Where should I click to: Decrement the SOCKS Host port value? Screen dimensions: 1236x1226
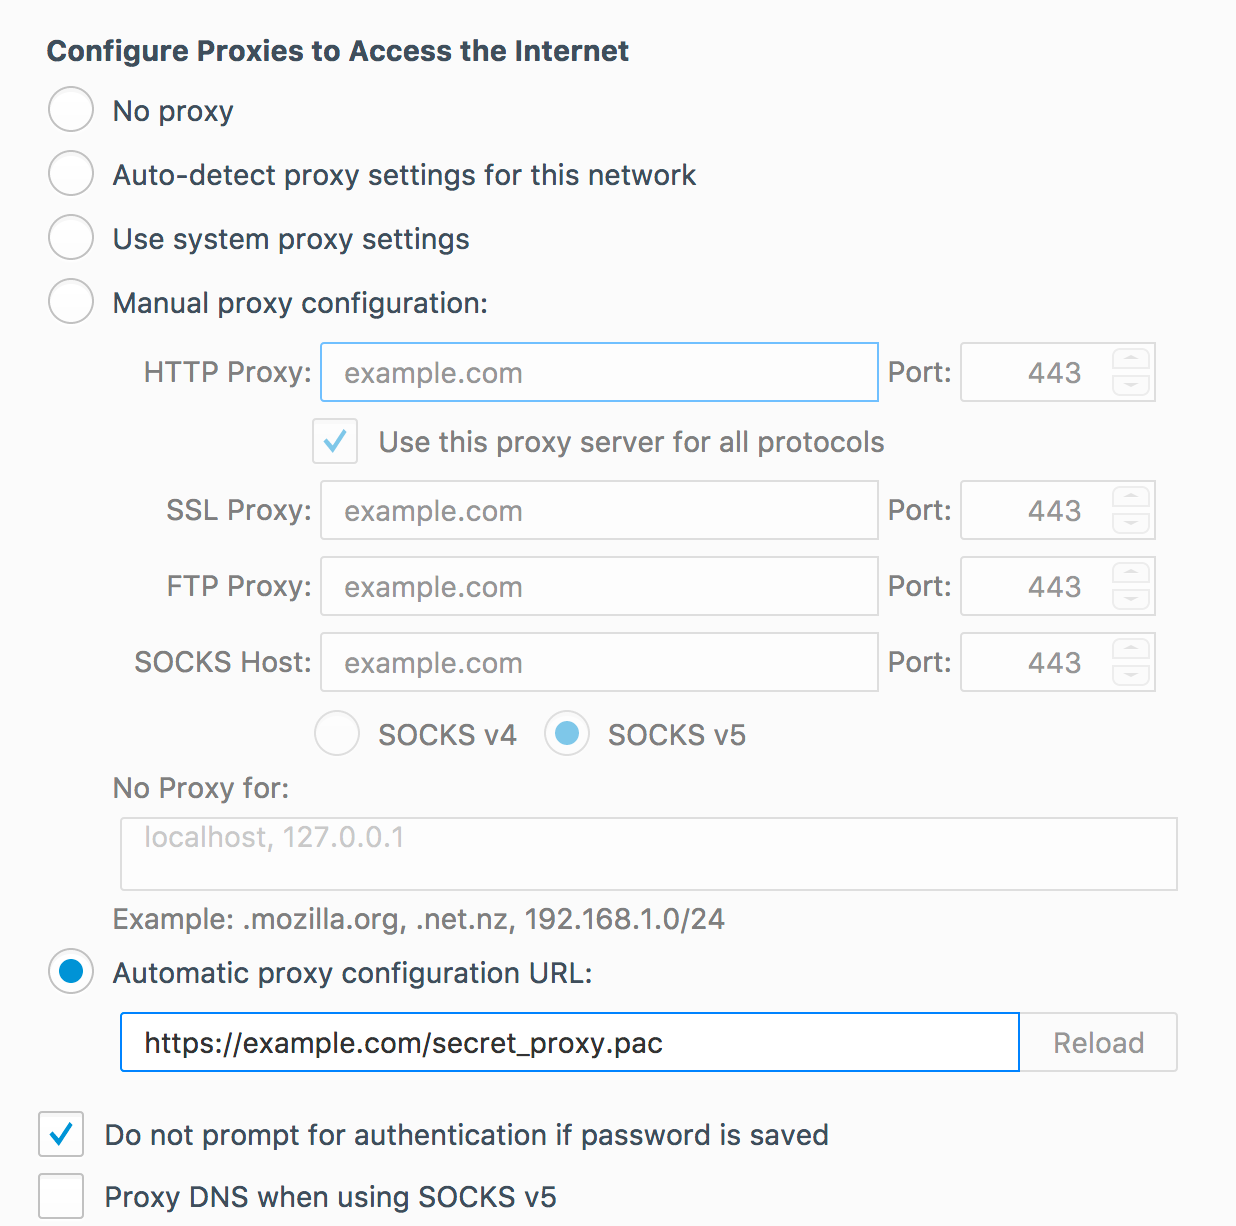[x=1131, y=674]
